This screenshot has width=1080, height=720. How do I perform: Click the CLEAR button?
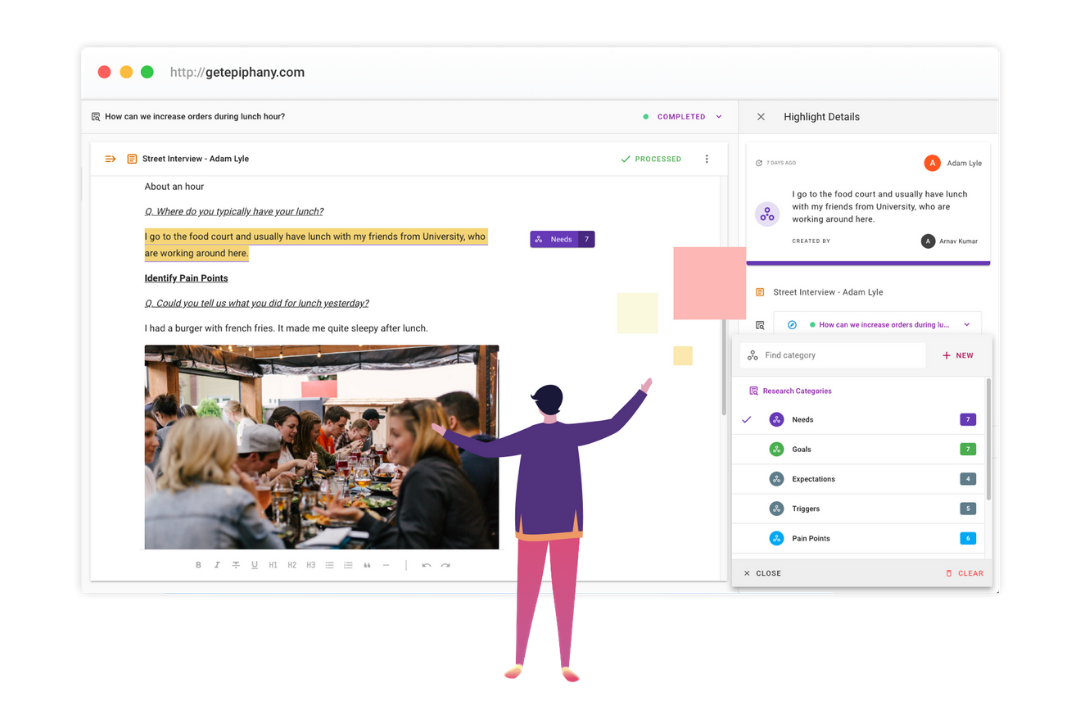(964, 574)
